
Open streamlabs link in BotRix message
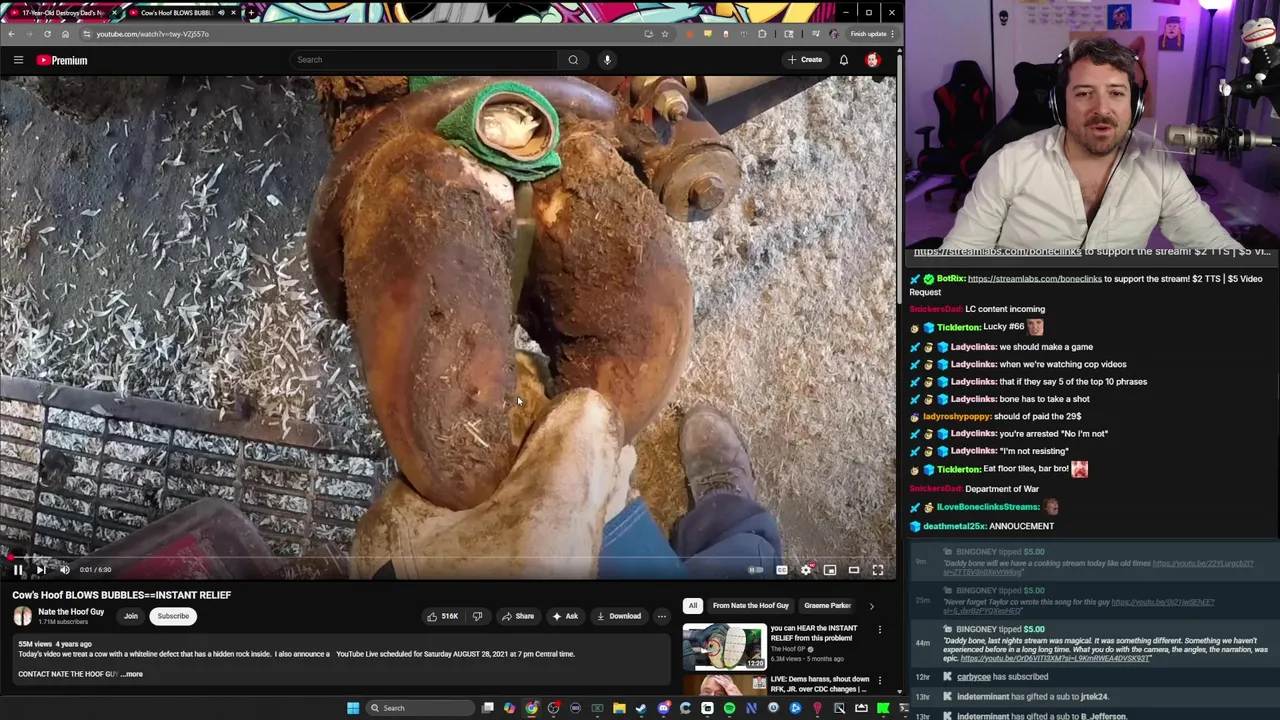click(x=1034, y=279)
